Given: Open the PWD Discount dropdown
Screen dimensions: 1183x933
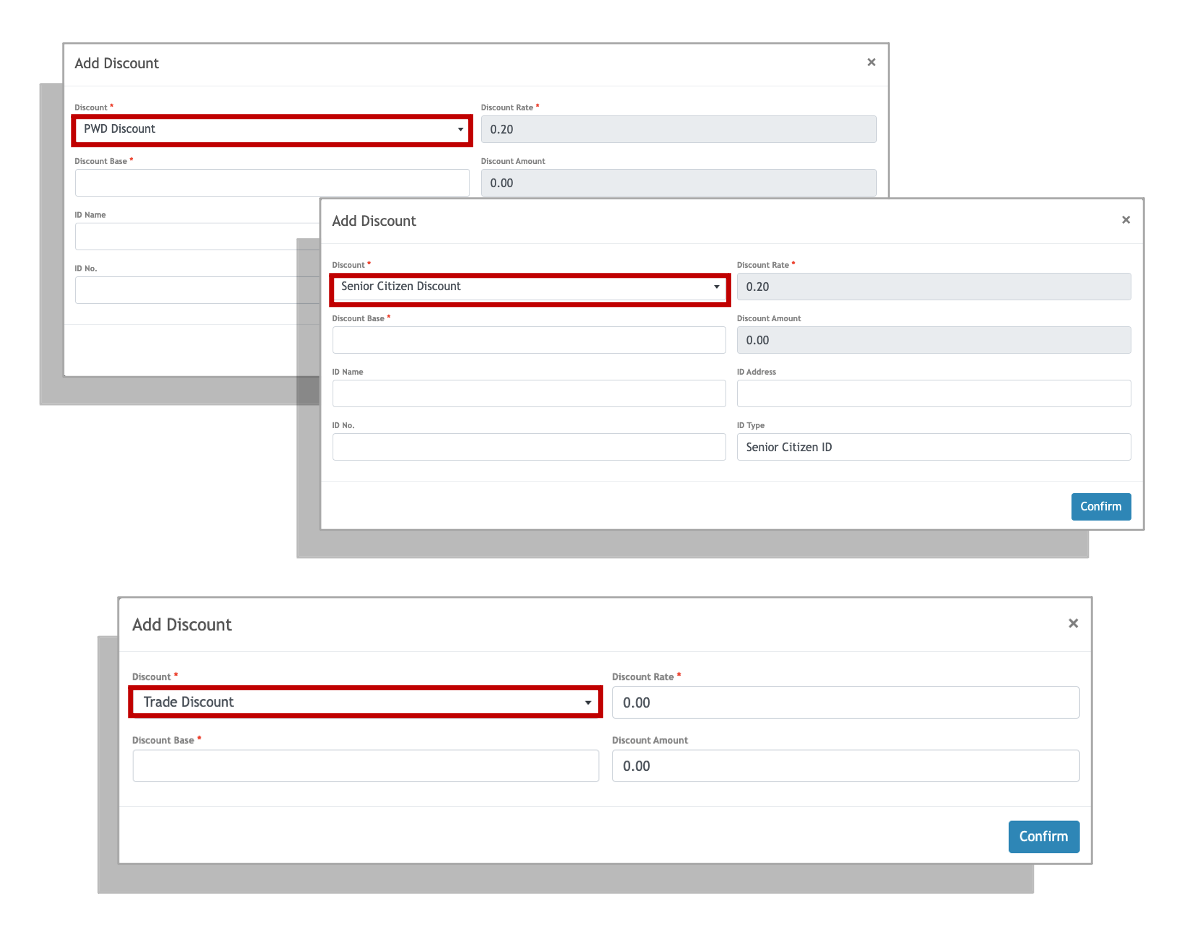Looking at the screenshot, I should click(x=272, y=130).
